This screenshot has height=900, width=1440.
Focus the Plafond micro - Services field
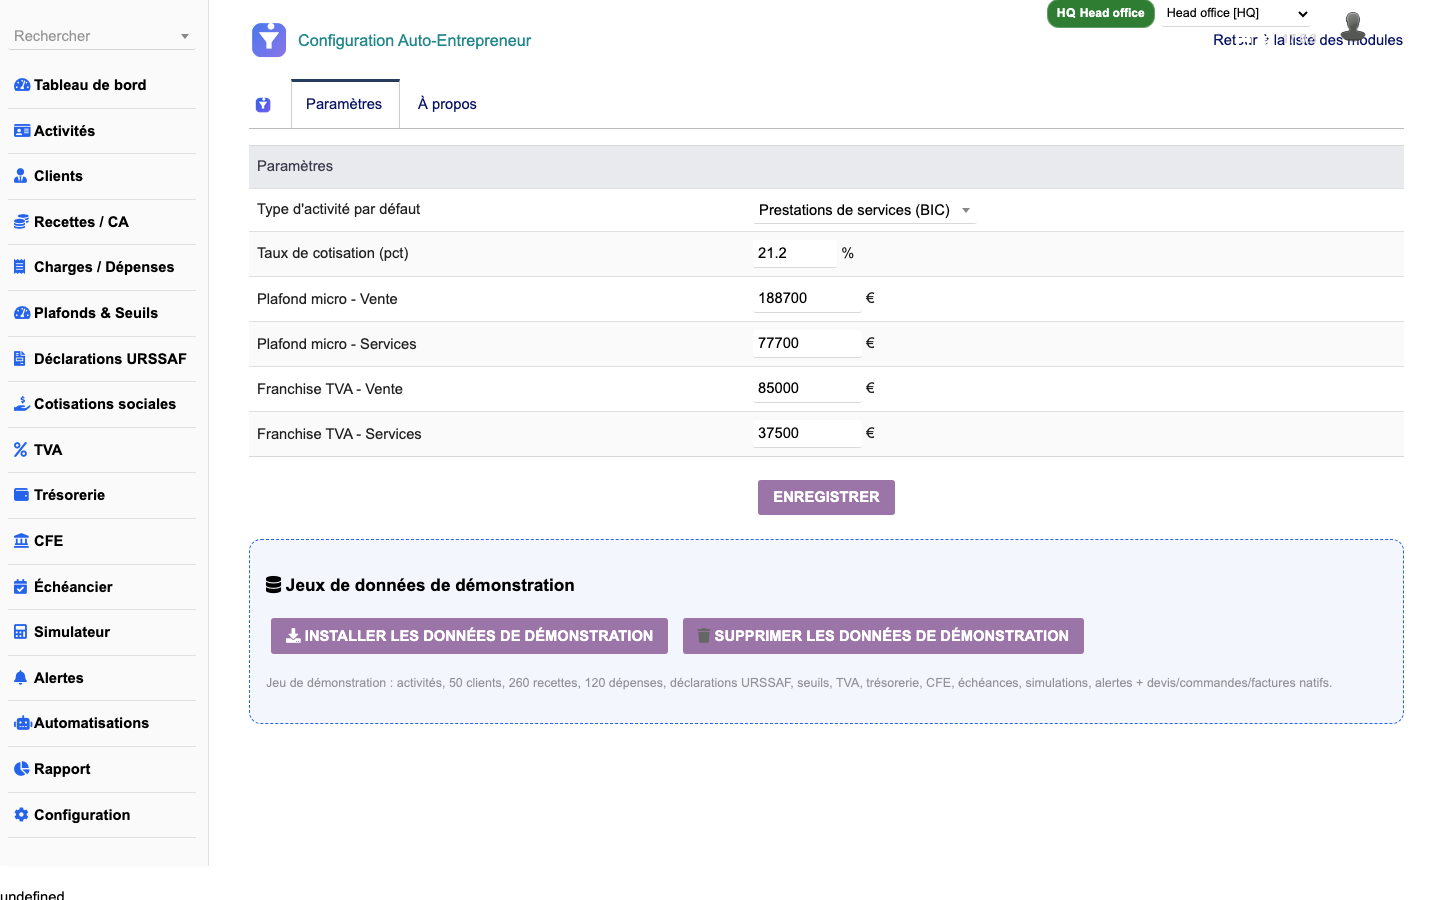point(807,343)
